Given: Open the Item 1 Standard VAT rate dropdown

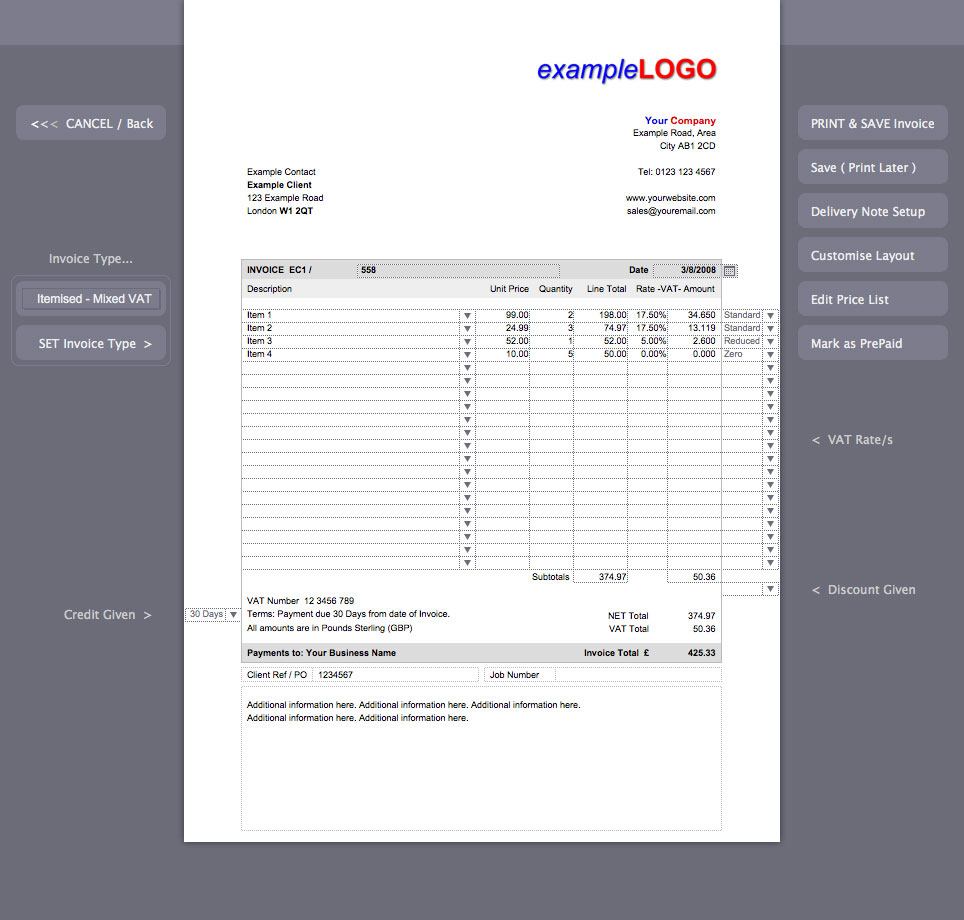Looking at the screenshot, I should pos(770,315).
